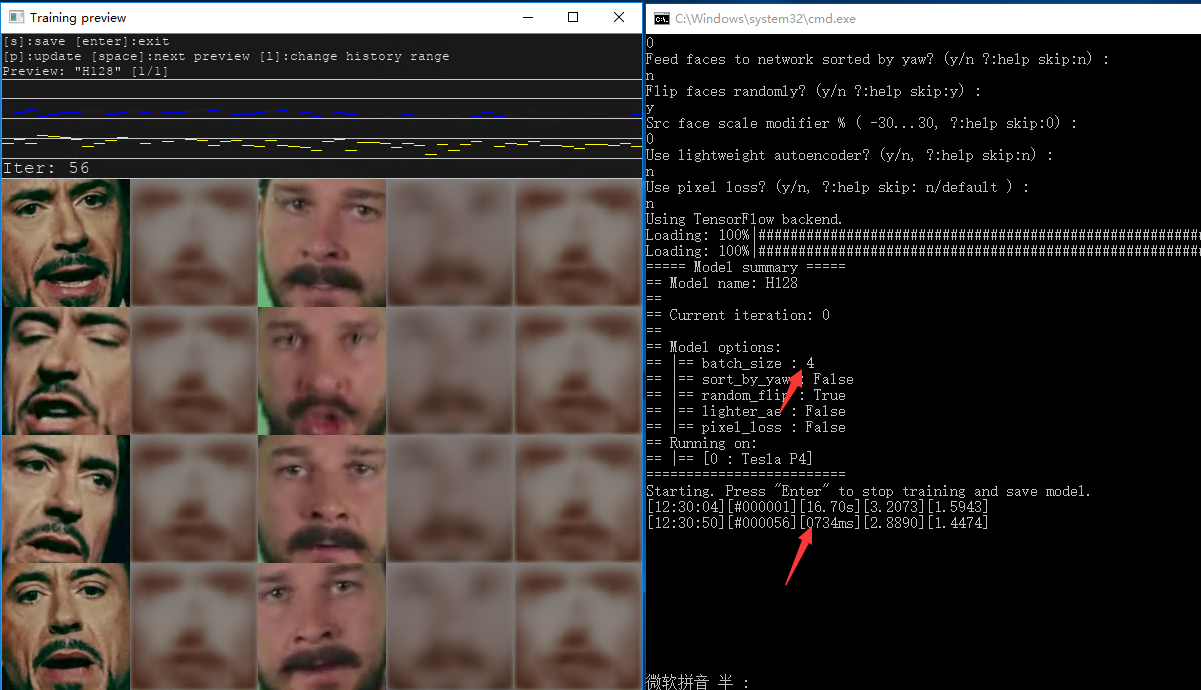The height and width of the screenshot is (690, 1201).
Task: Maximize the Training preview window
Action: coord(572,17)
